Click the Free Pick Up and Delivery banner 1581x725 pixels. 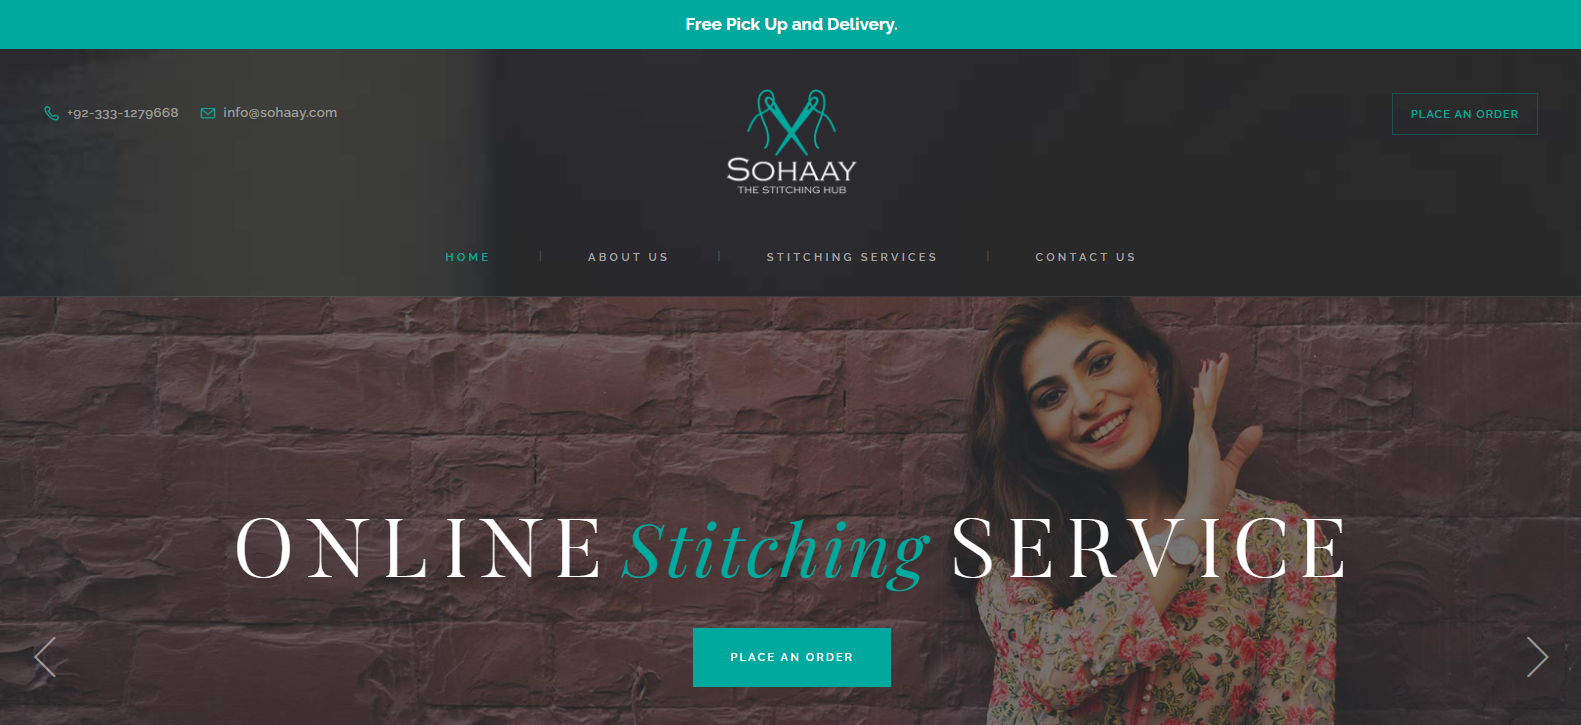pos(791,24)
